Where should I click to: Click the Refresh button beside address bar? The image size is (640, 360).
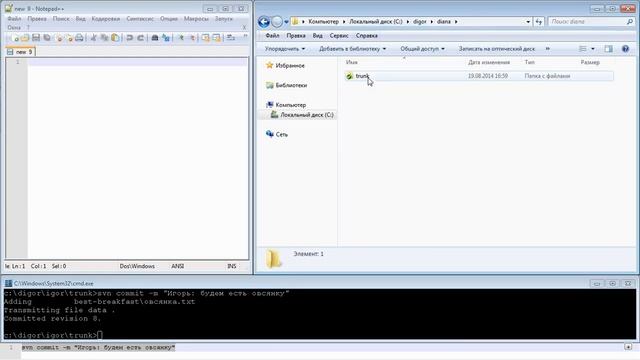point(539,22)
